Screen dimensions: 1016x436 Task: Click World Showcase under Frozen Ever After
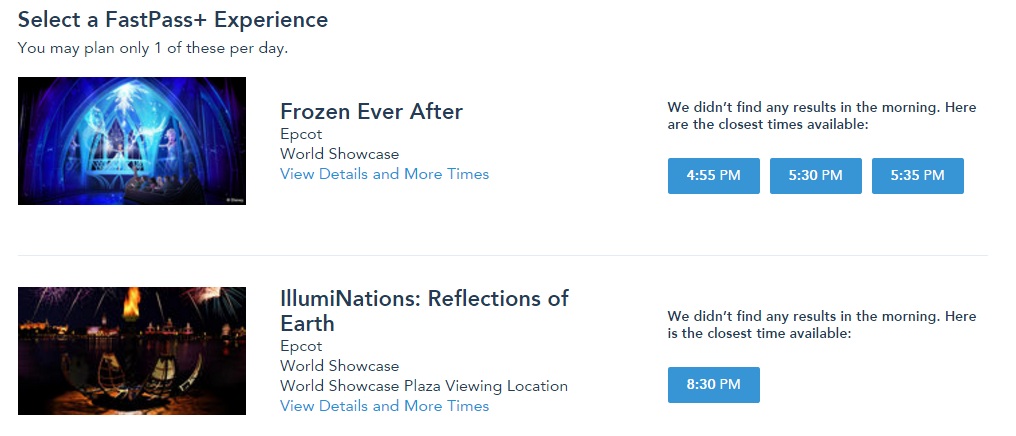339,154
